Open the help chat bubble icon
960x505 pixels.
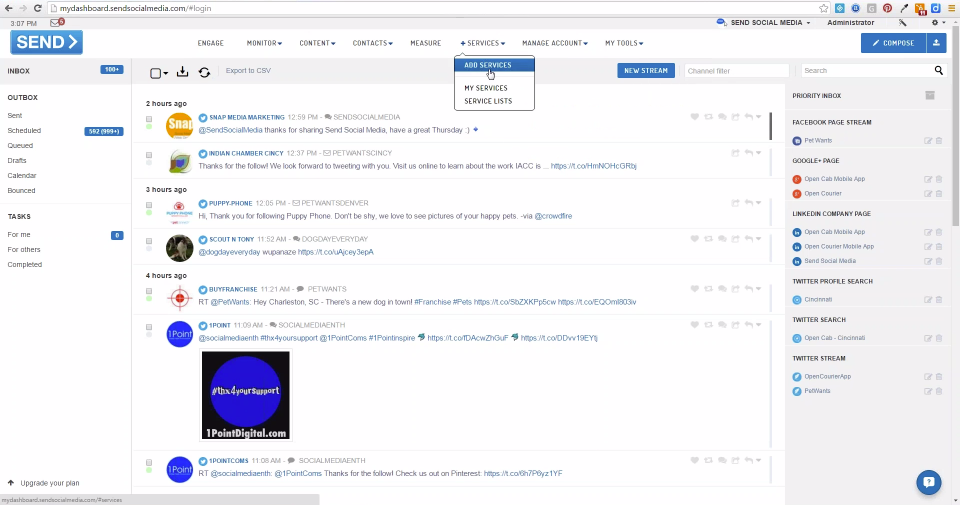click(x=928, y=482)
